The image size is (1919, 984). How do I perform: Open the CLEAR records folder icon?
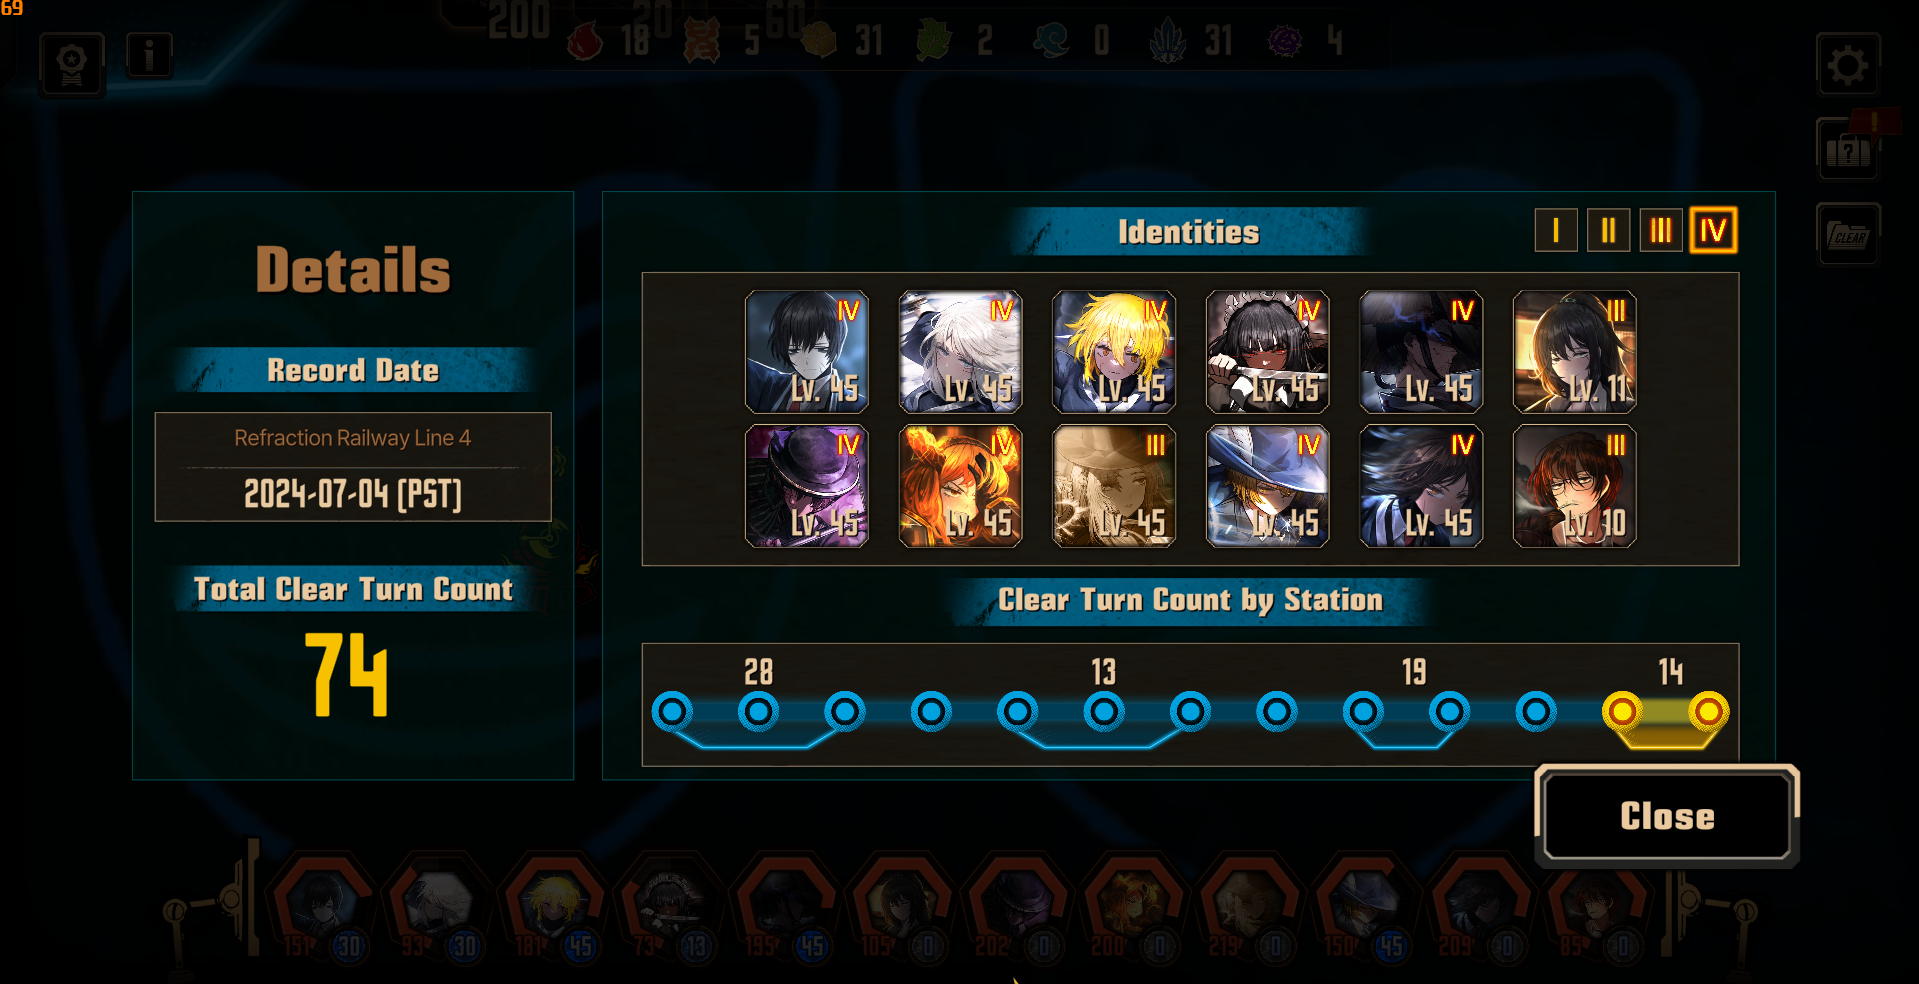pos(1848,234)
